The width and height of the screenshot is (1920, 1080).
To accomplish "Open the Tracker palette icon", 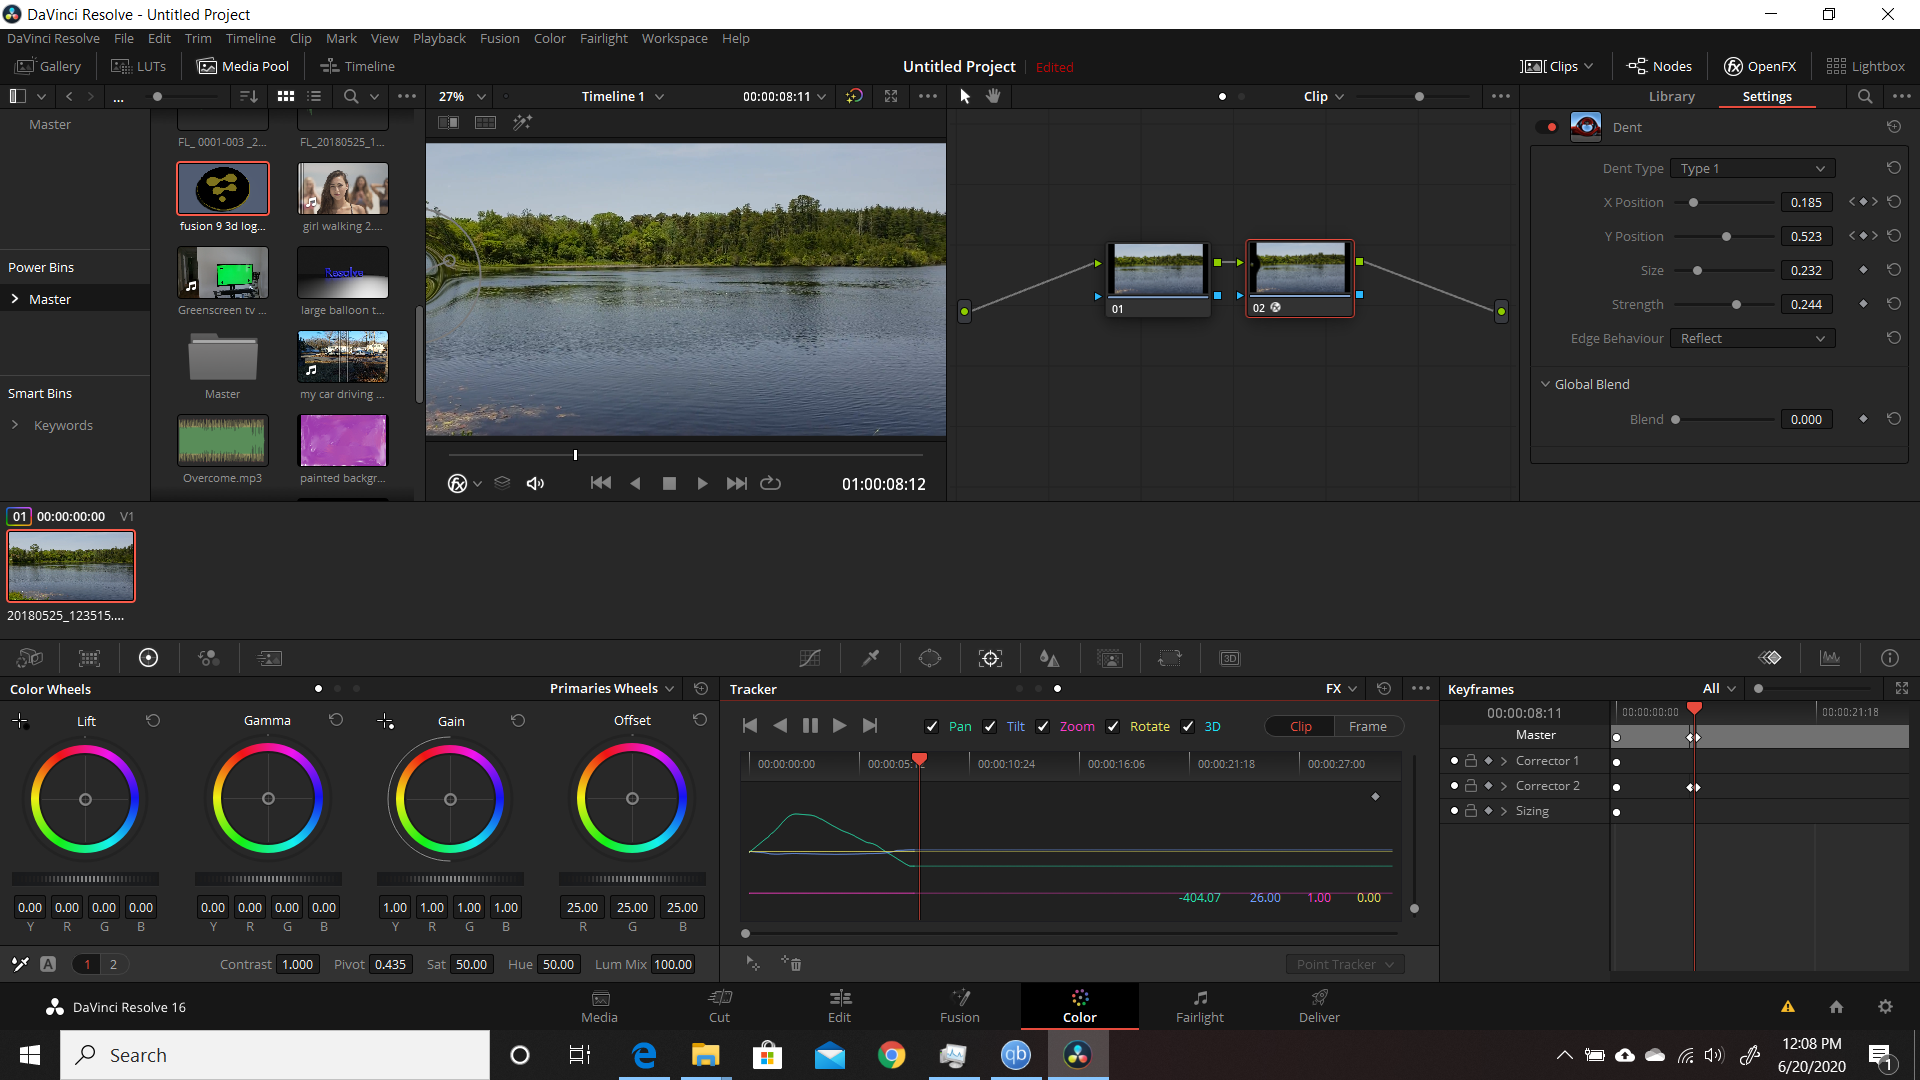I will tap(990, 658).
